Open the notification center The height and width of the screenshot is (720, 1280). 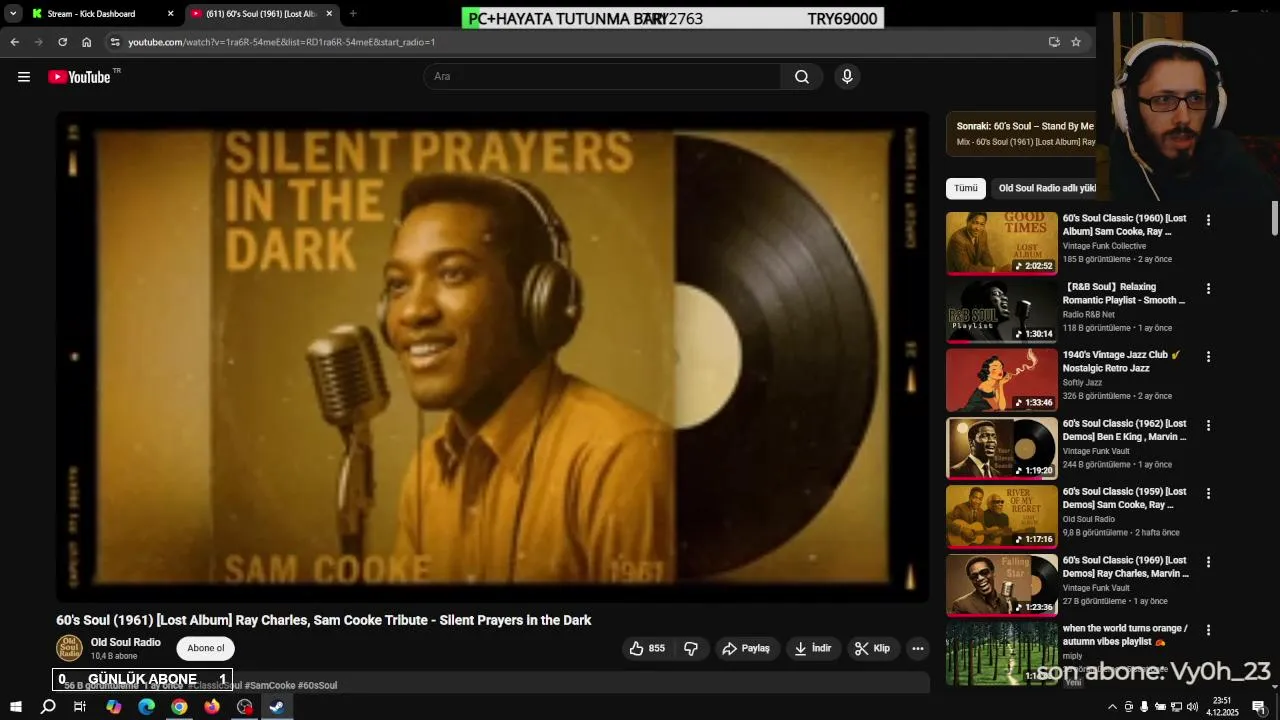click(1259, 707)
